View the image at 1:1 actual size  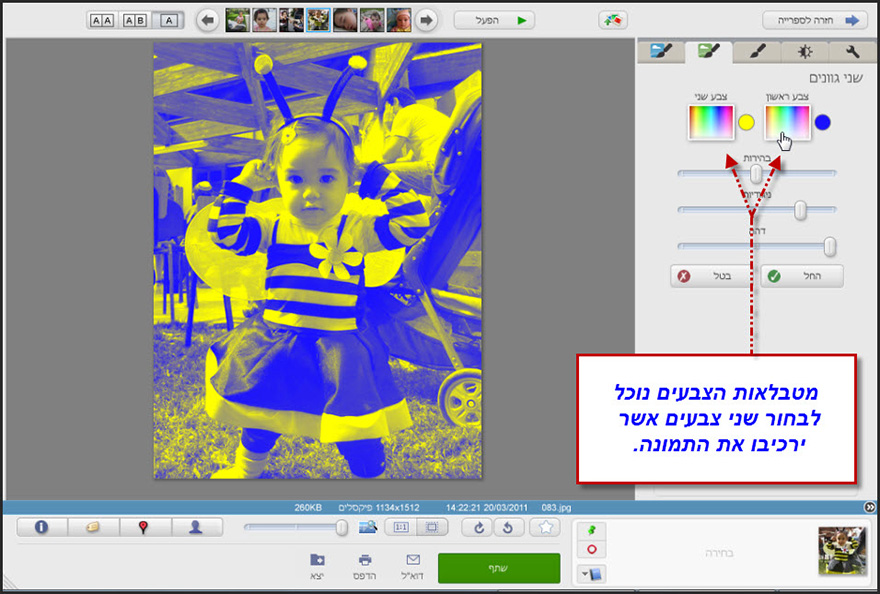tap(400, 527)
